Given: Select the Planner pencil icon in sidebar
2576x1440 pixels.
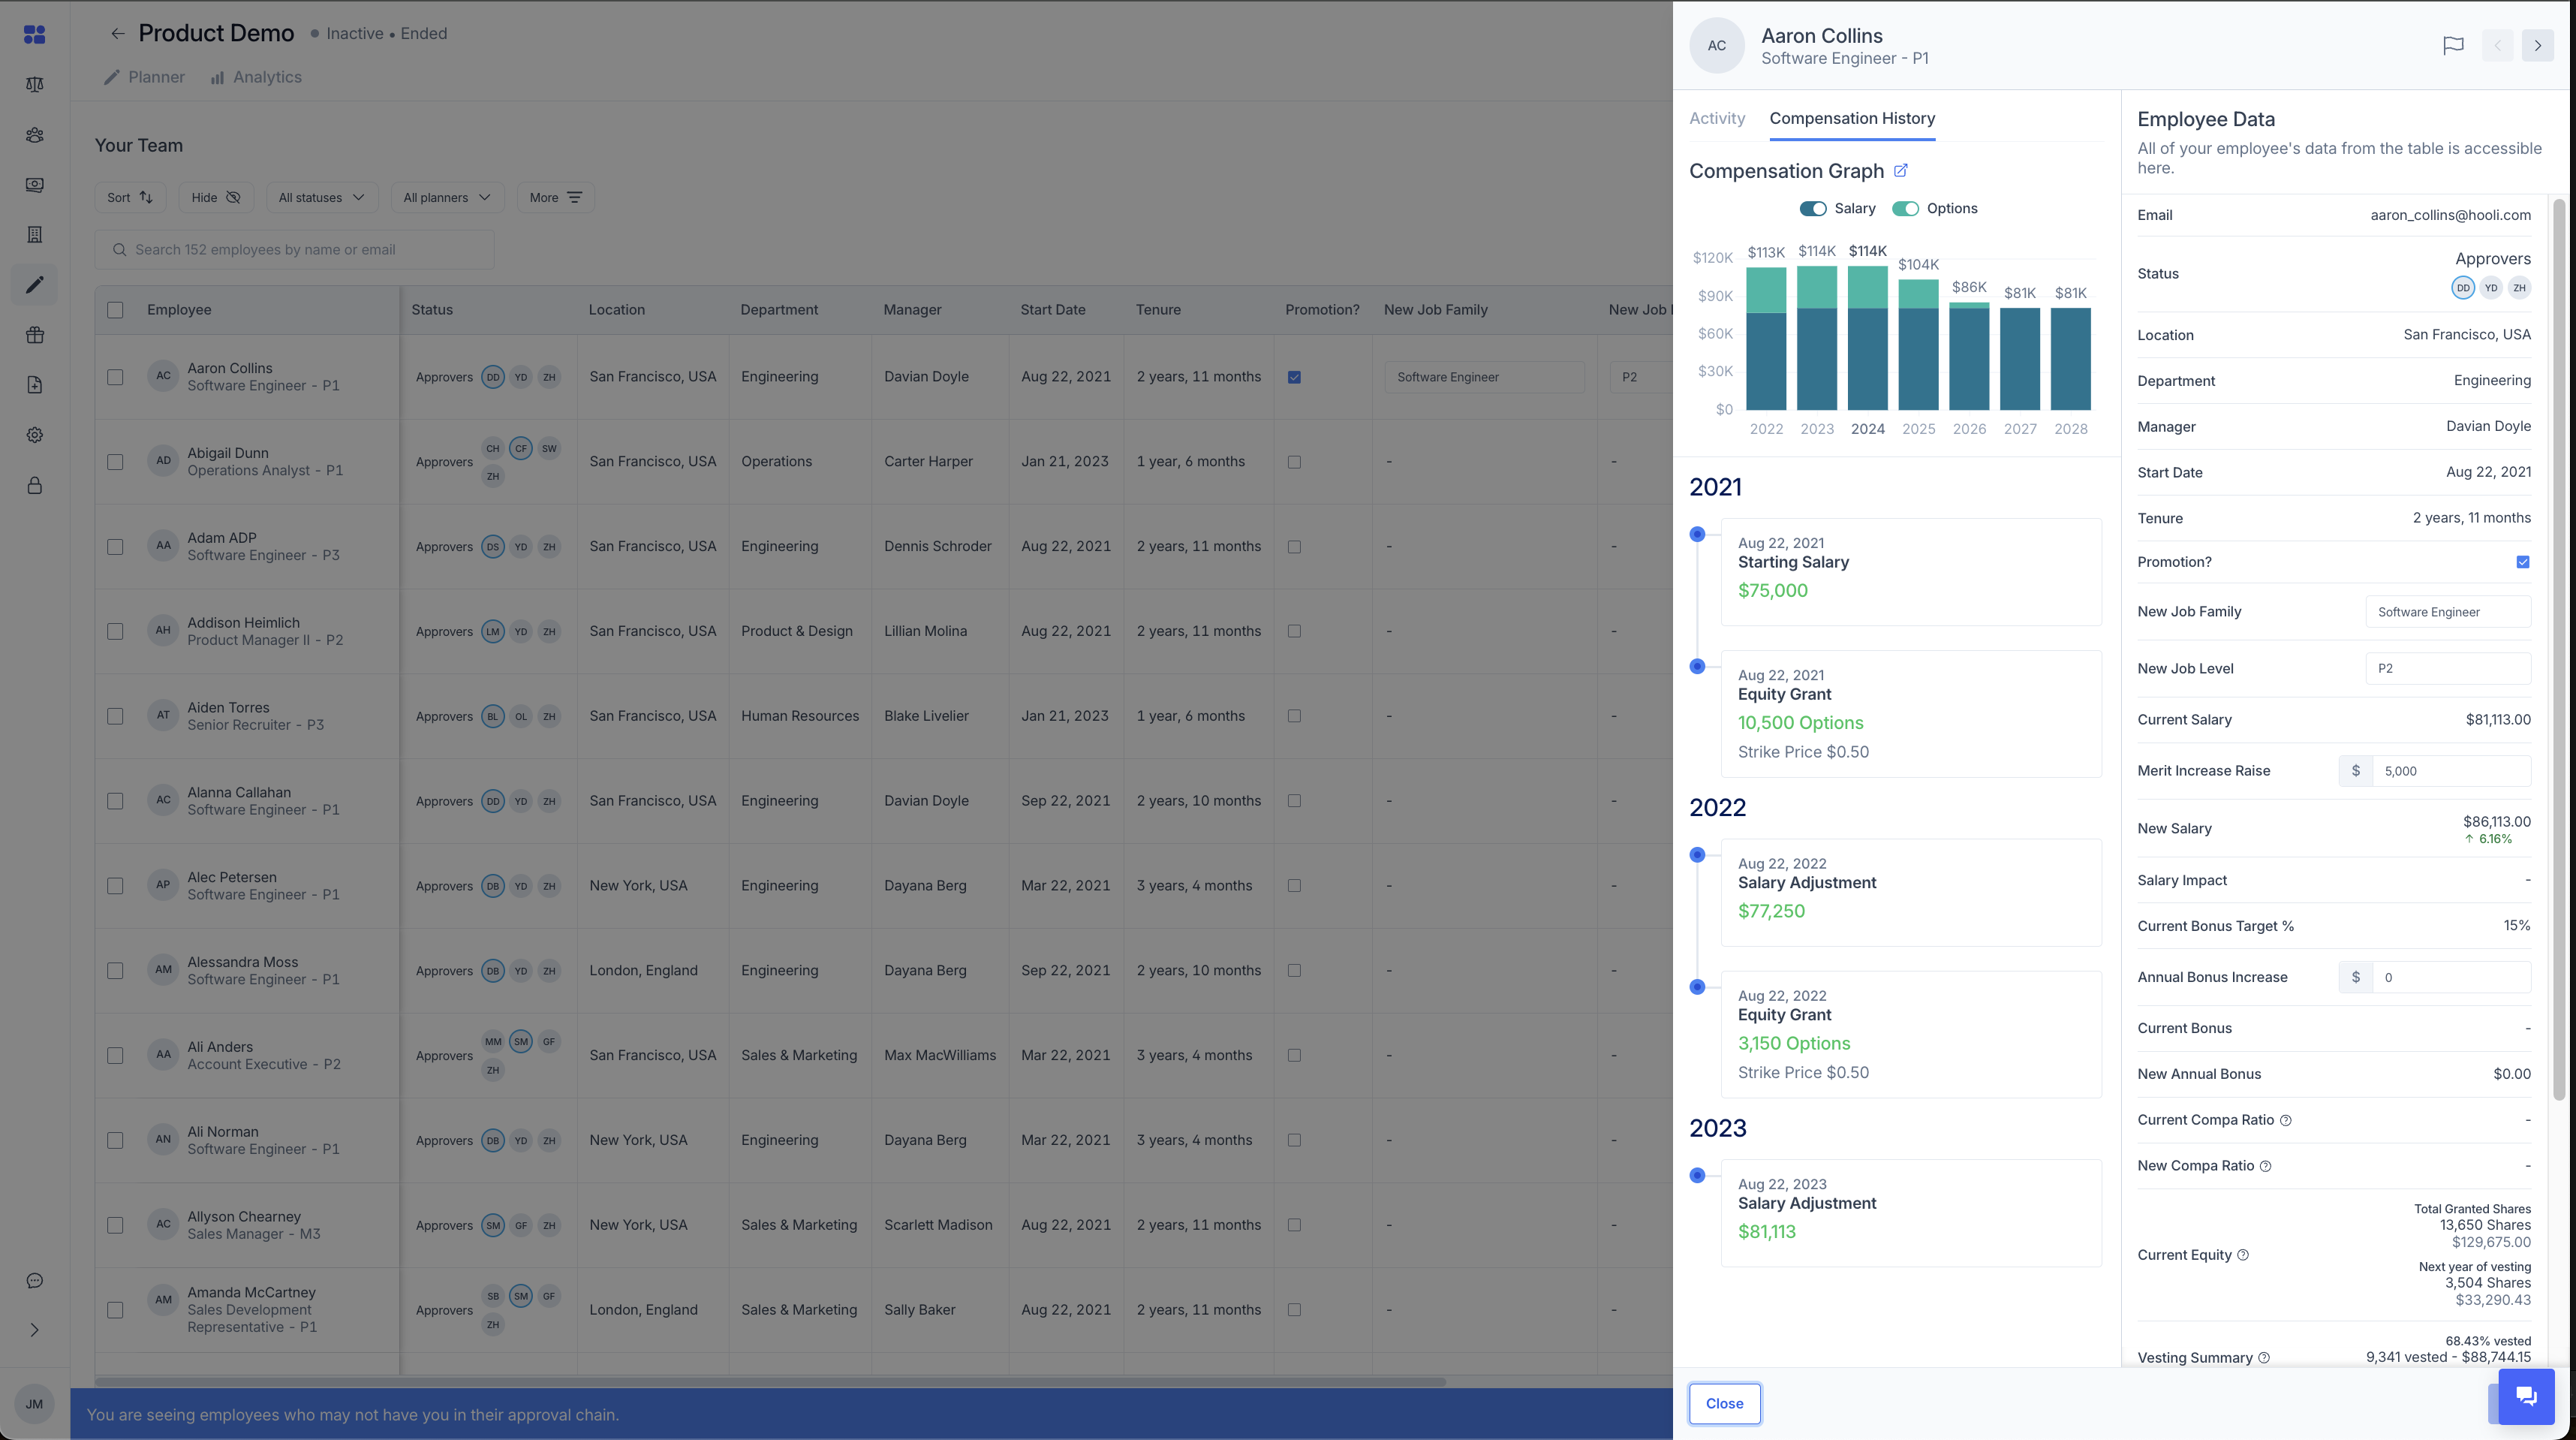Looking at the screenshot, I should pyautogui.click(x=34, y=285).
